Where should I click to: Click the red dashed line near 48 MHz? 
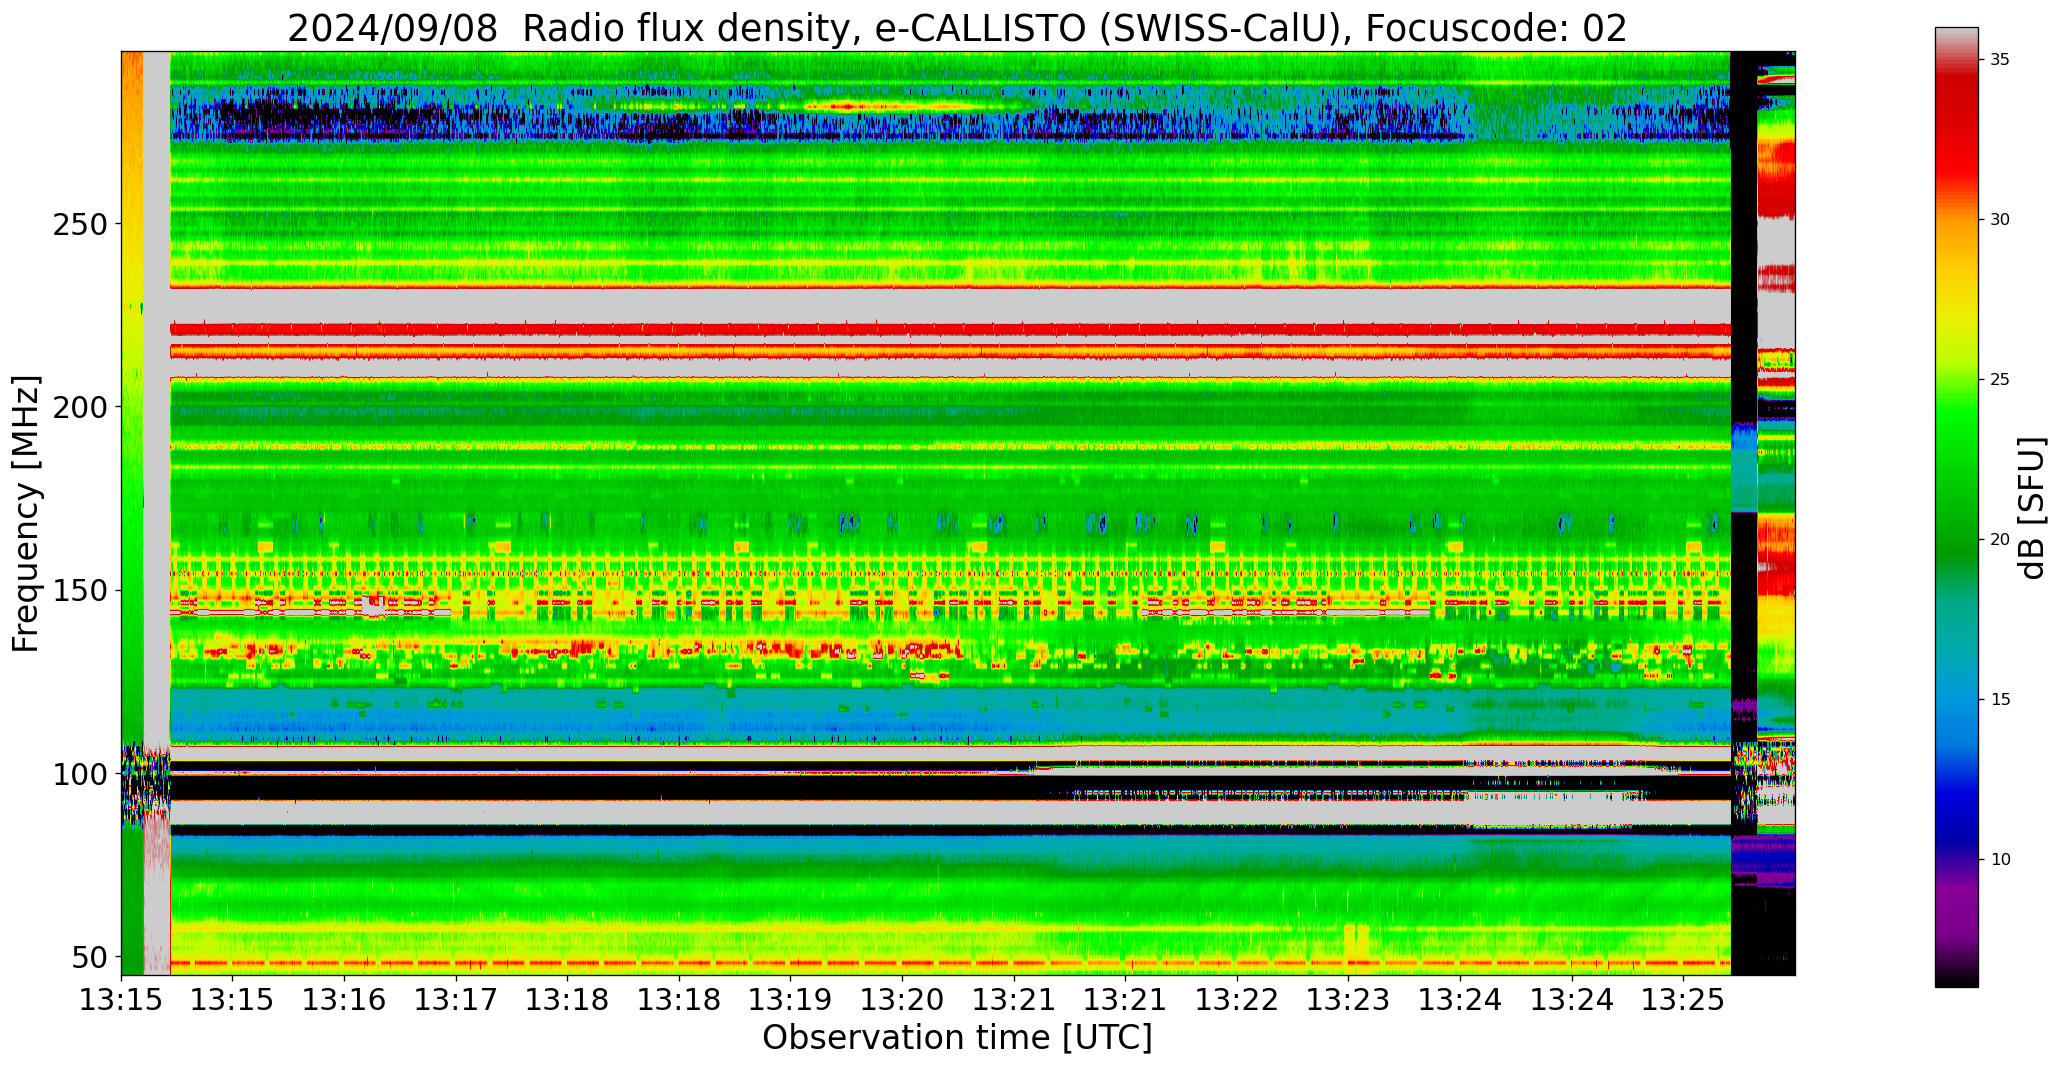tap(950, 963)
